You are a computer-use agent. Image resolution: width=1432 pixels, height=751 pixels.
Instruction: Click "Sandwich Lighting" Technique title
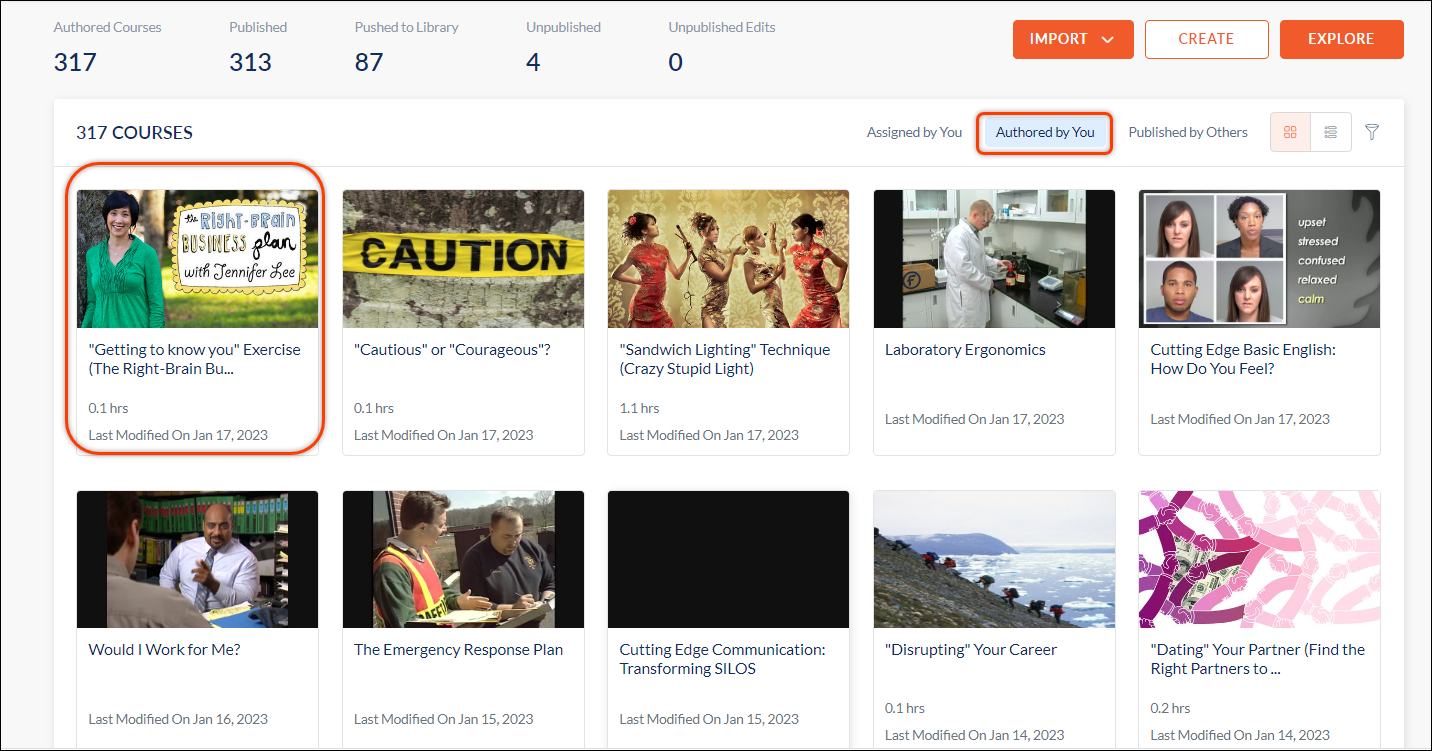click(725, 359)
